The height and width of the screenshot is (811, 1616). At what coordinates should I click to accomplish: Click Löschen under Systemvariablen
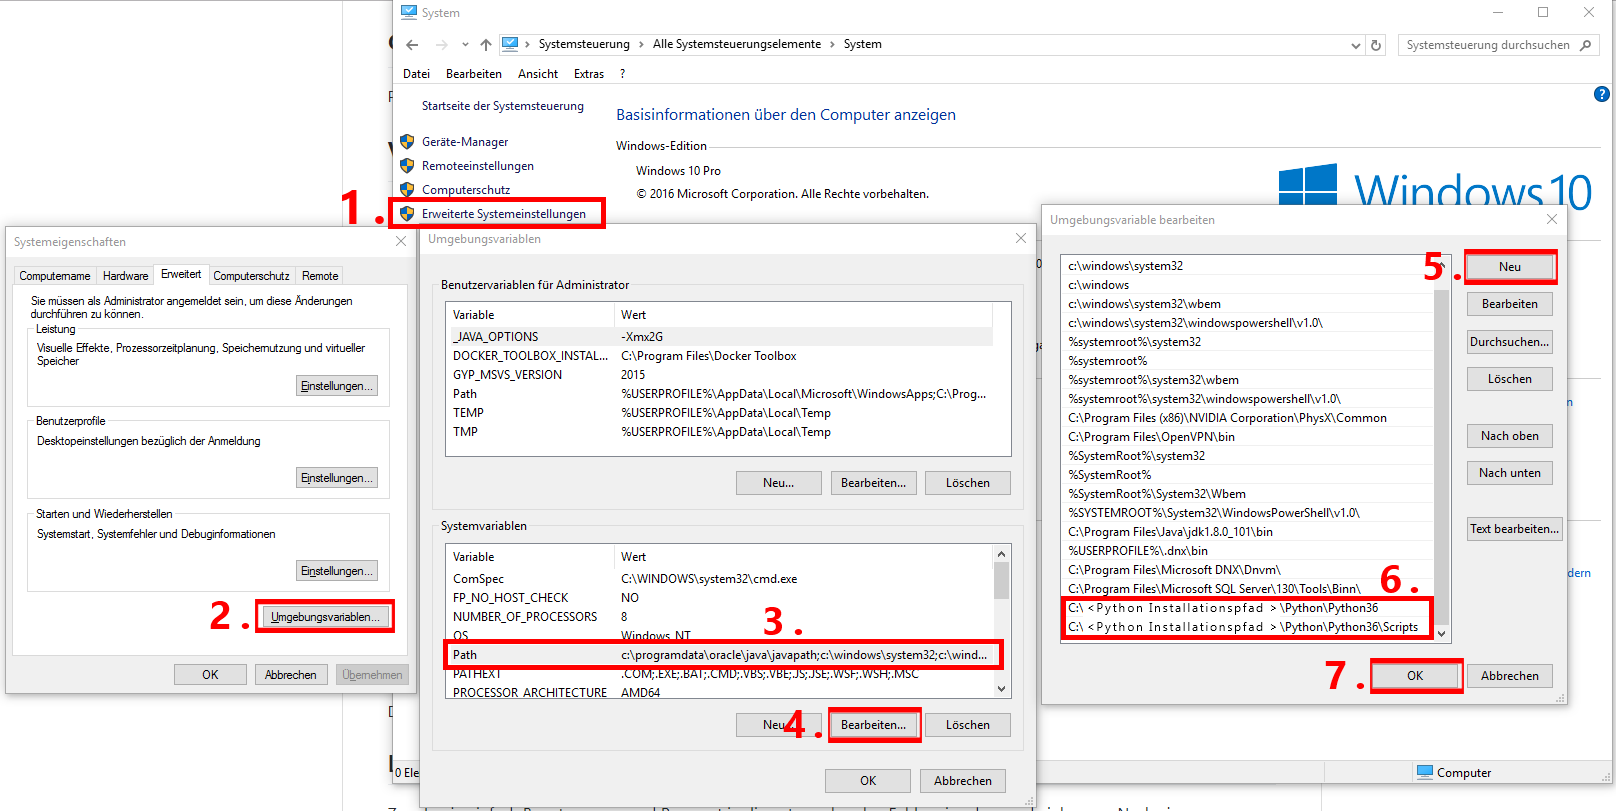(968, 725)
